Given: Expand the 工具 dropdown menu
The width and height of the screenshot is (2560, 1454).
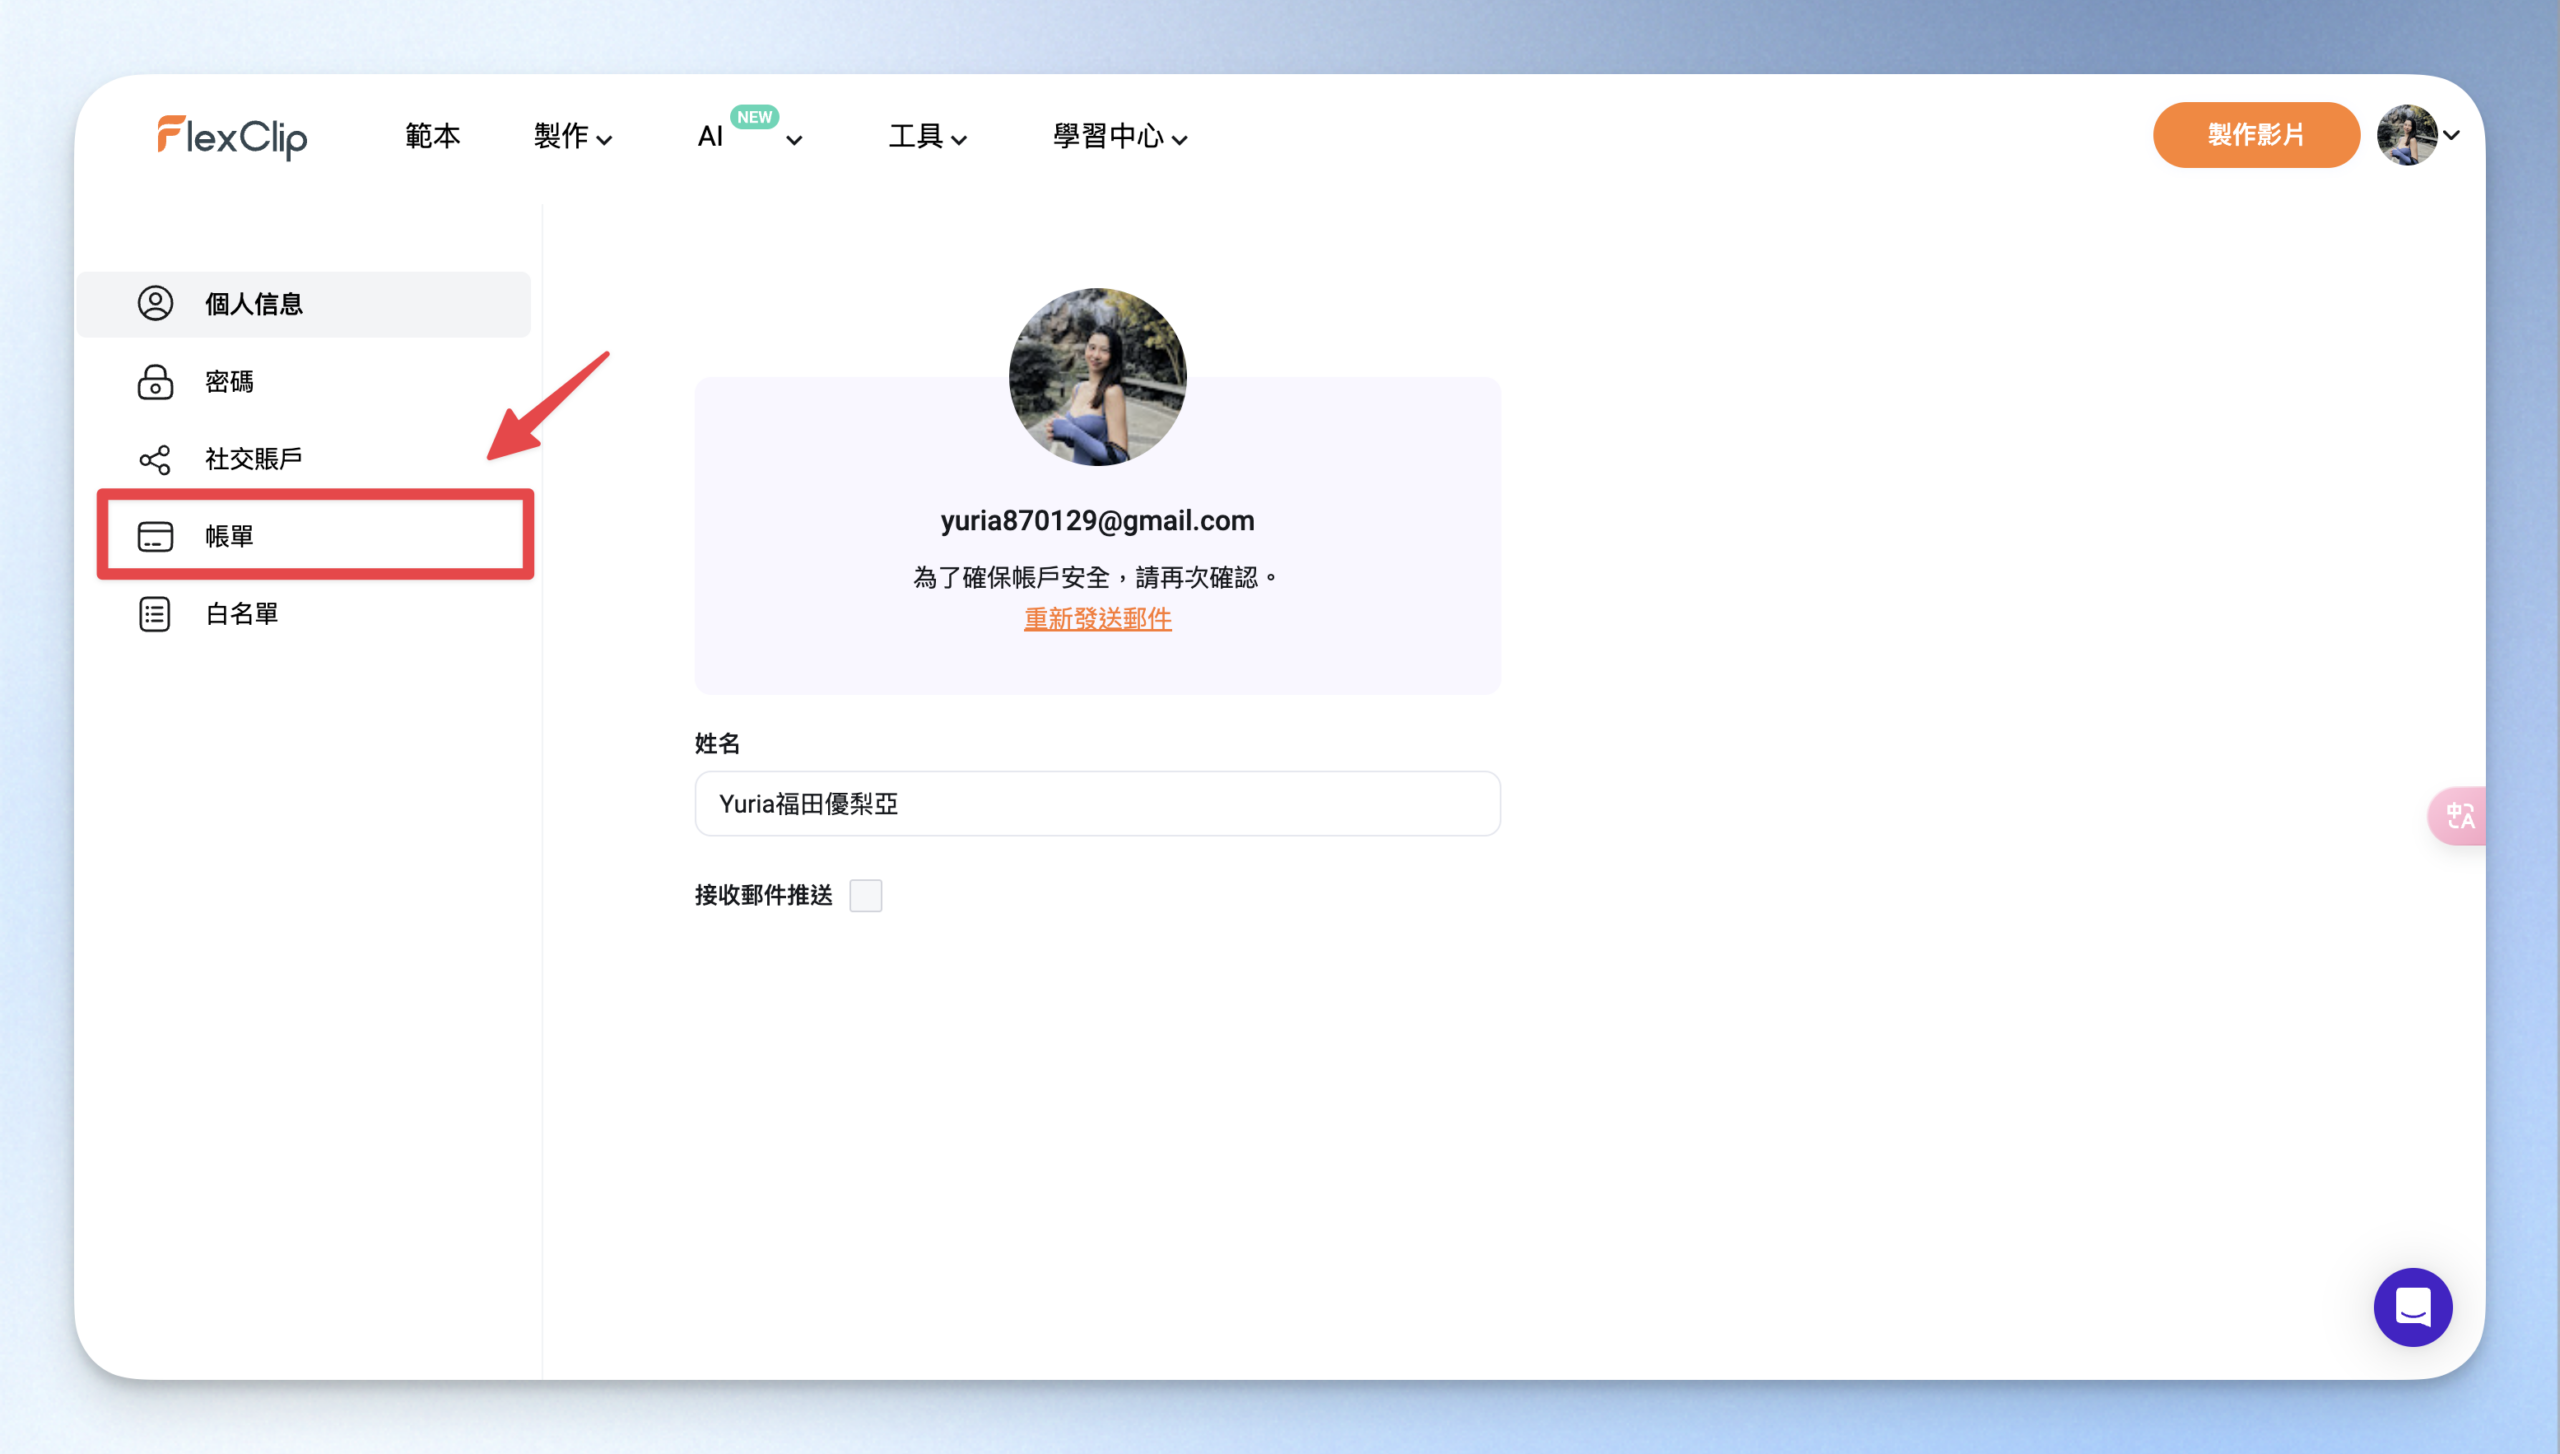Looking at the screenshot, I should pos(928,136).
